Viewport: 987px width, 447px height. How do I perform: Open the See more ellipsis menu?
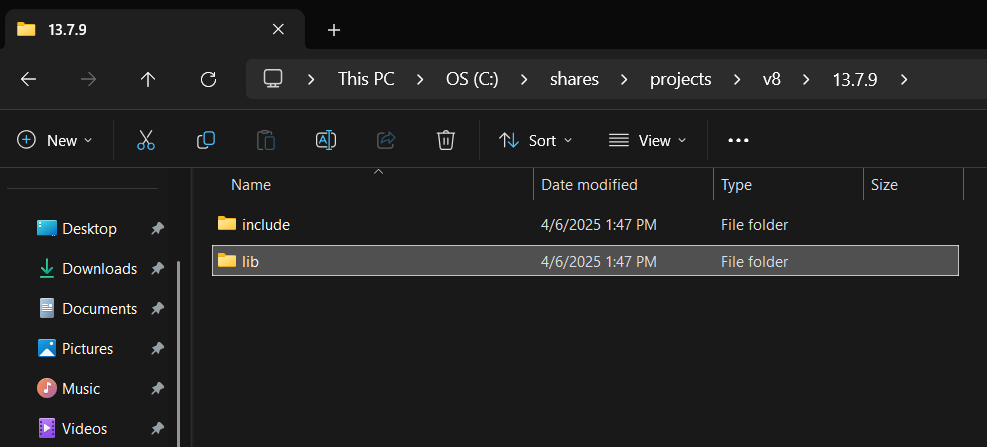coord(738,140)
